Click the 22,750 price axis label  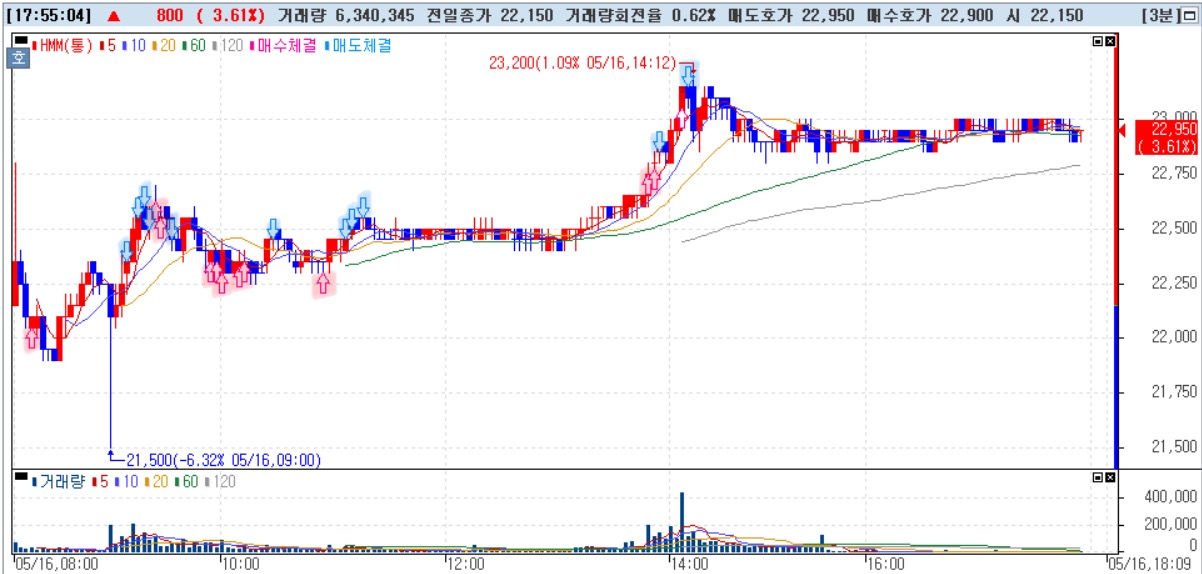click(1173, 173)
